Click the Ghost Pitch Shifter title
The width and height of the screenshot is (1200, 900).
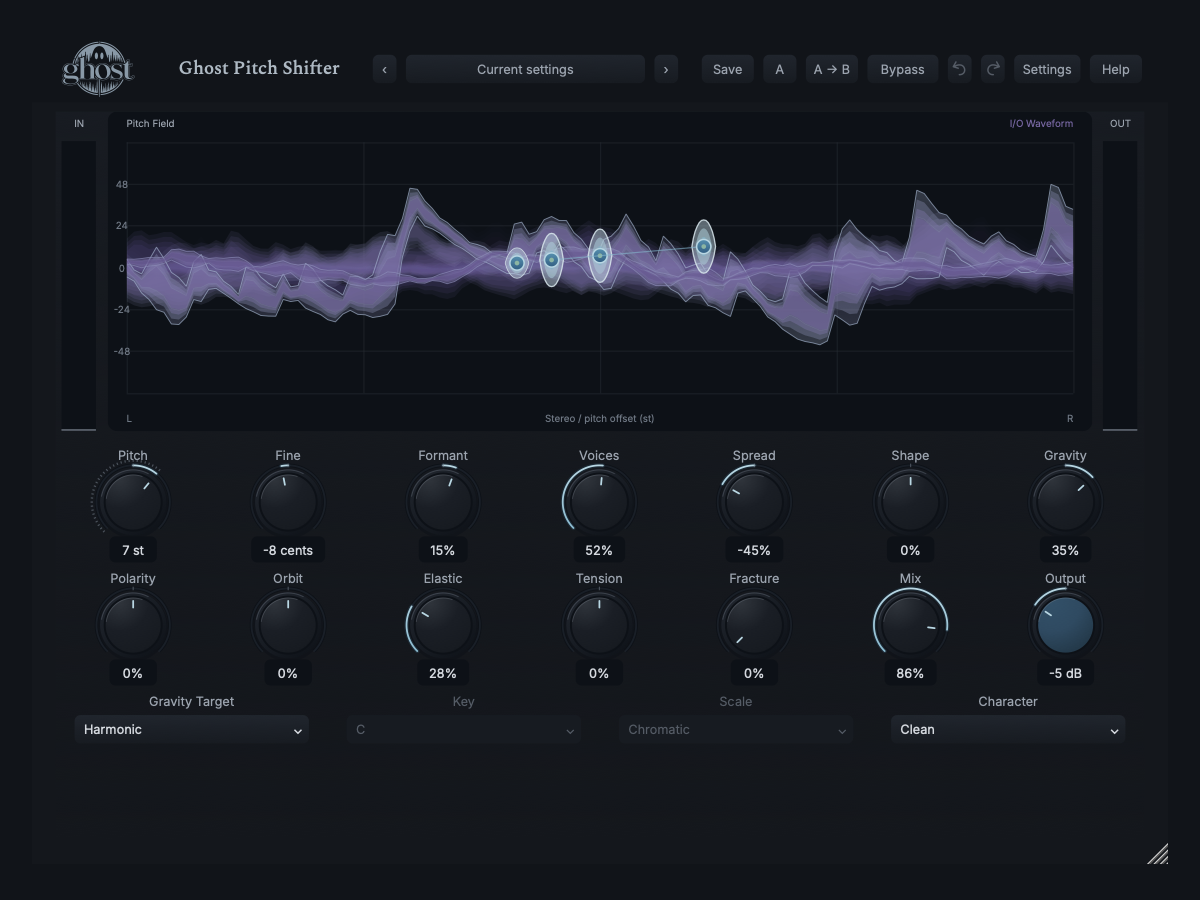tap(259, 68)
